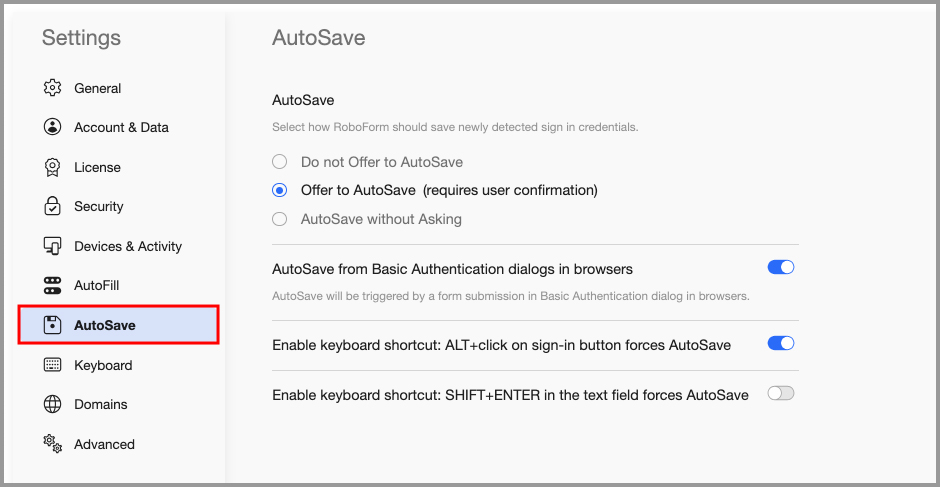Click the Domains globe icon

[53, 404]
